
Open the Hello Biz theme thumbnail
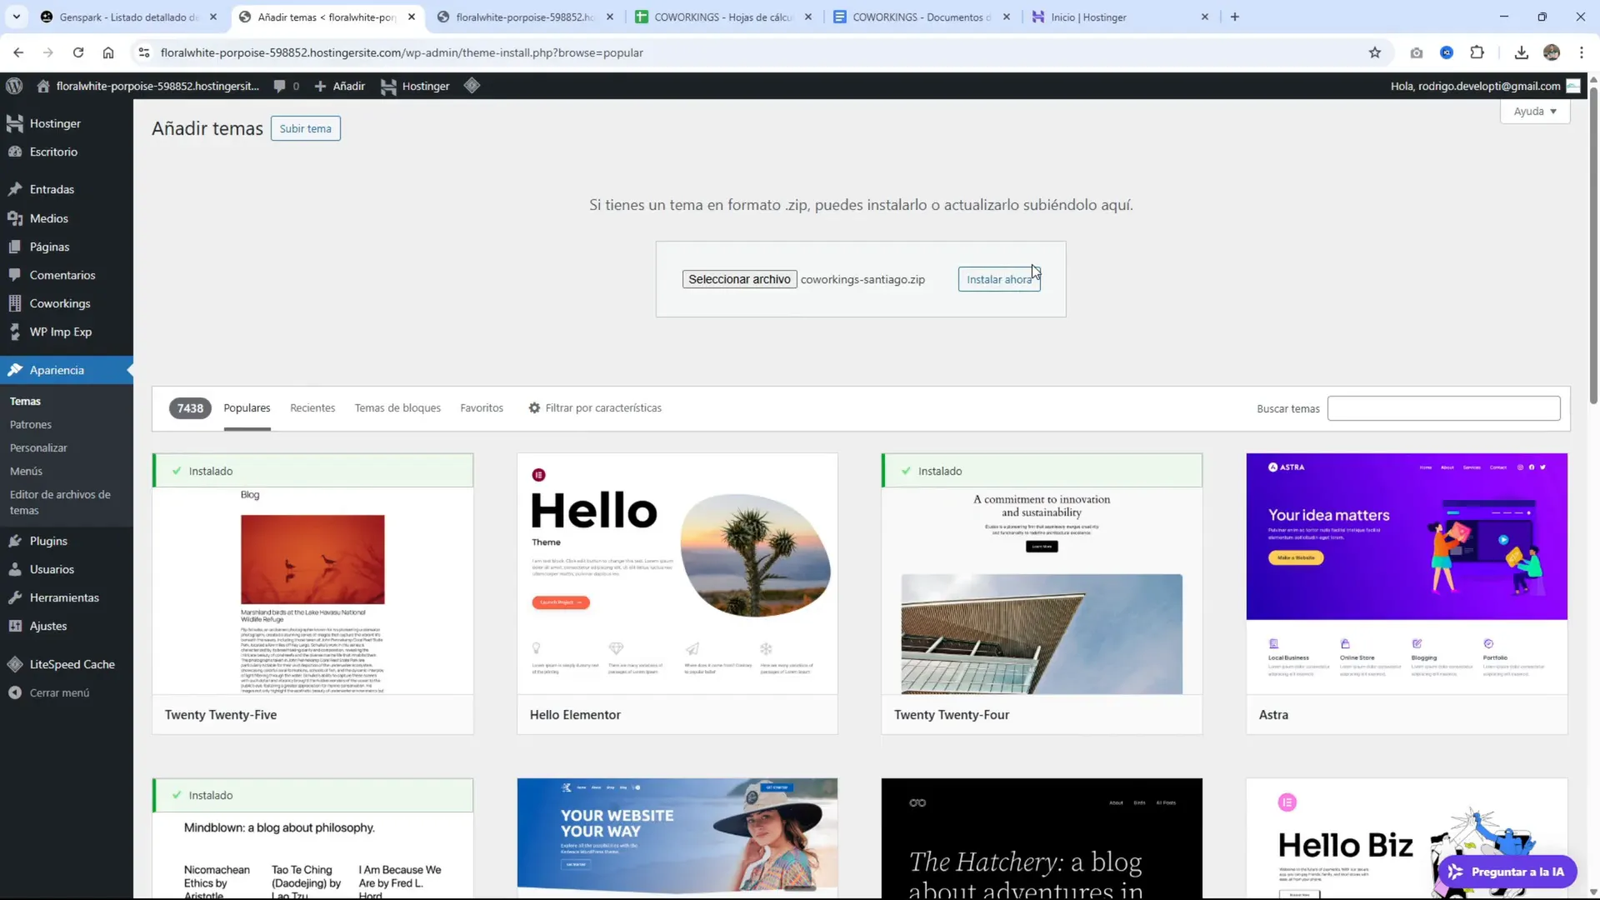click(x=1406, y=838)
